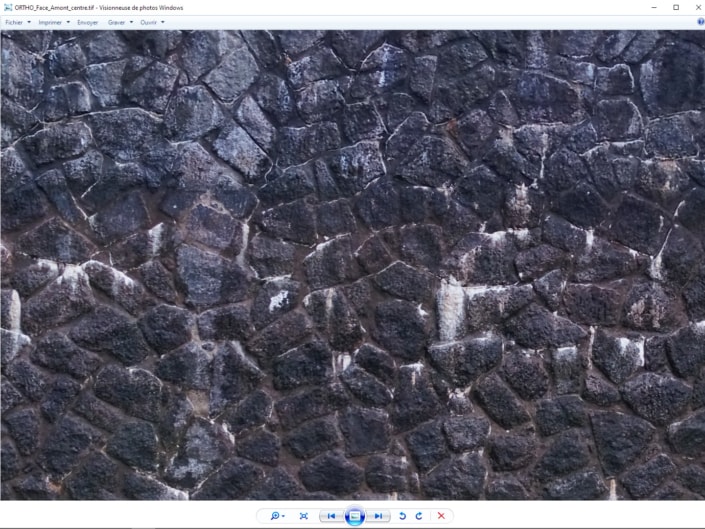Rotate the image clockwise
Viewport: 705px width, 529px height.
pos(418,516)
